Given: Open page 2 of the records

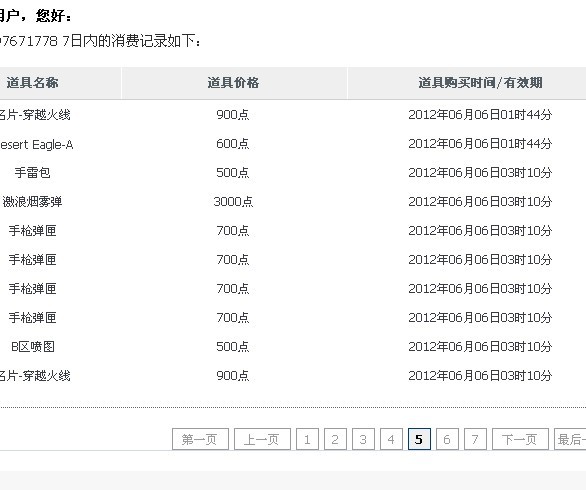Looking at the screenshot, I should (x=335, y=439).
